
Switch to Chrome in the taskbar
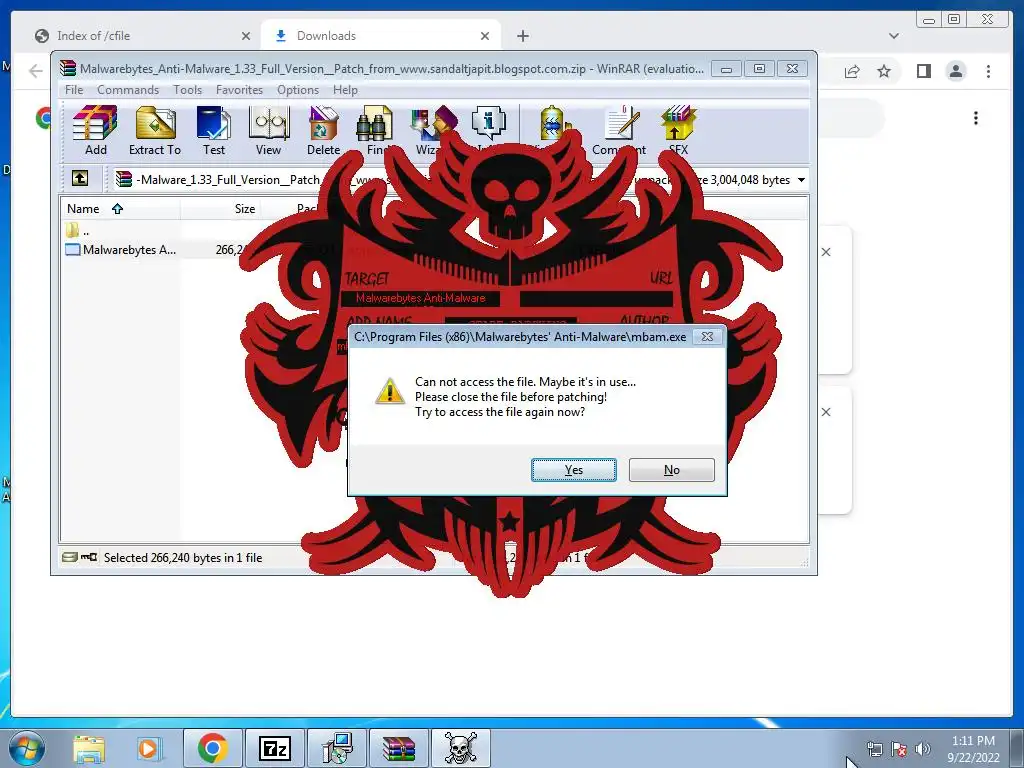(x=212, y=748)
